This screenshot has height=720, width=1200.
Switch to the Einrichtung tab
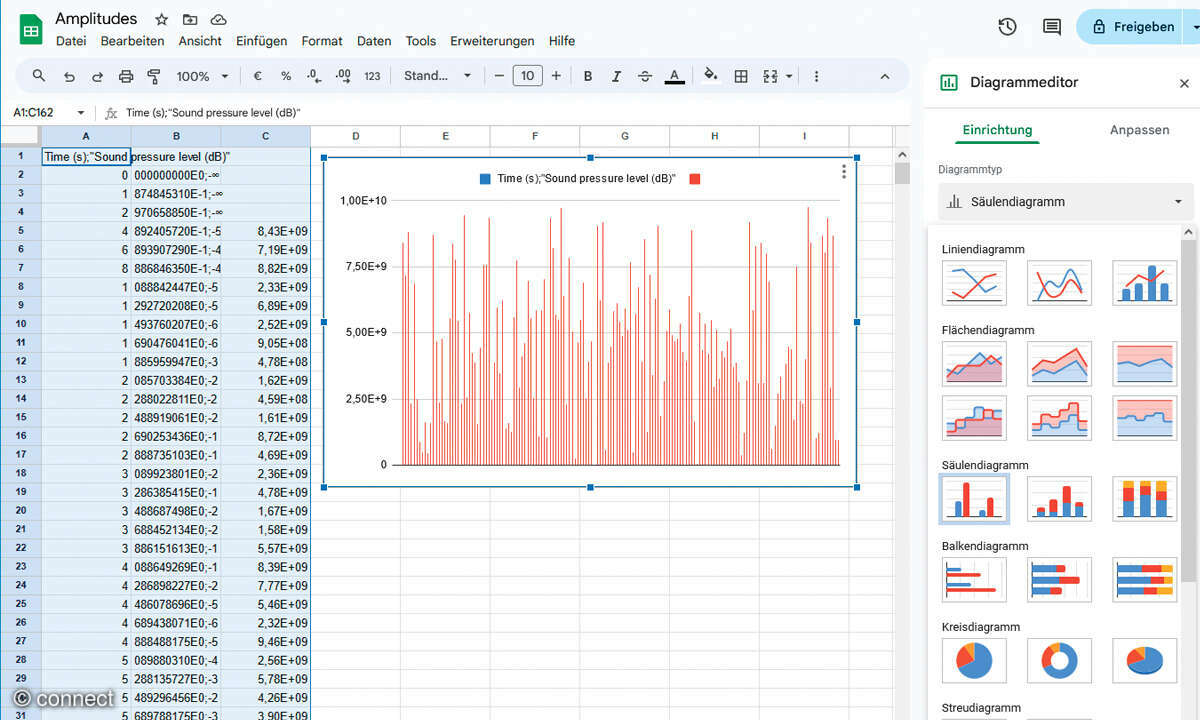click(997, 130)
